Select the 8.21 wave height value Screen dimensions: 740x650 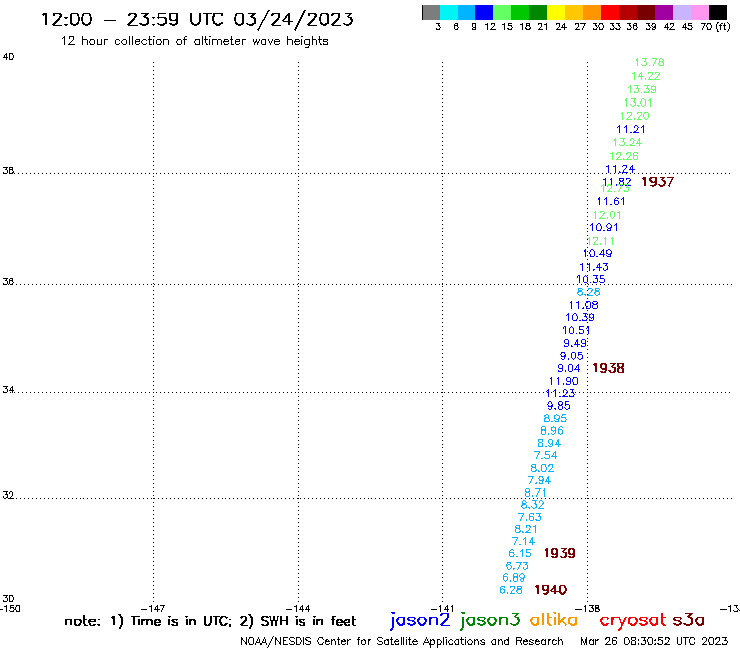click(x=526, y=530)
